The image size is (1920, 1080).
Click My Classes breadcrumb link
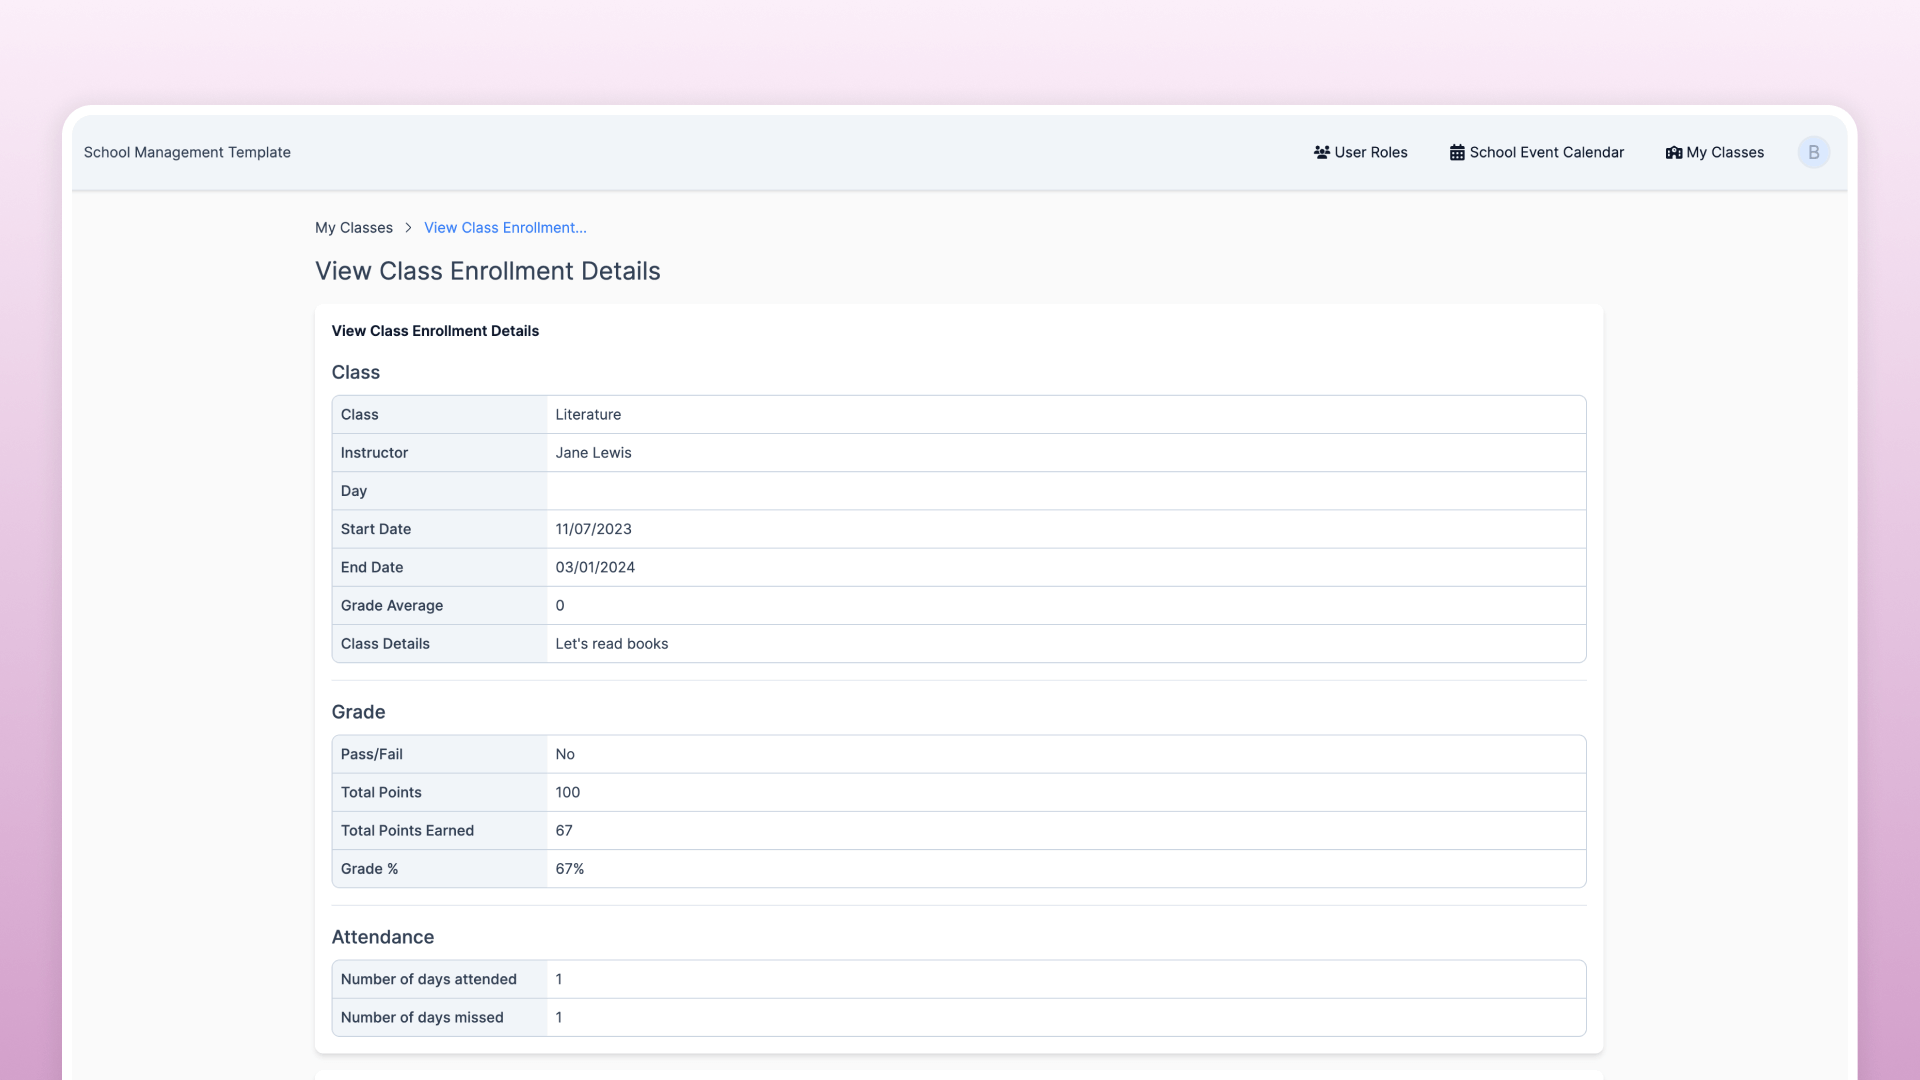click(353, 228)
